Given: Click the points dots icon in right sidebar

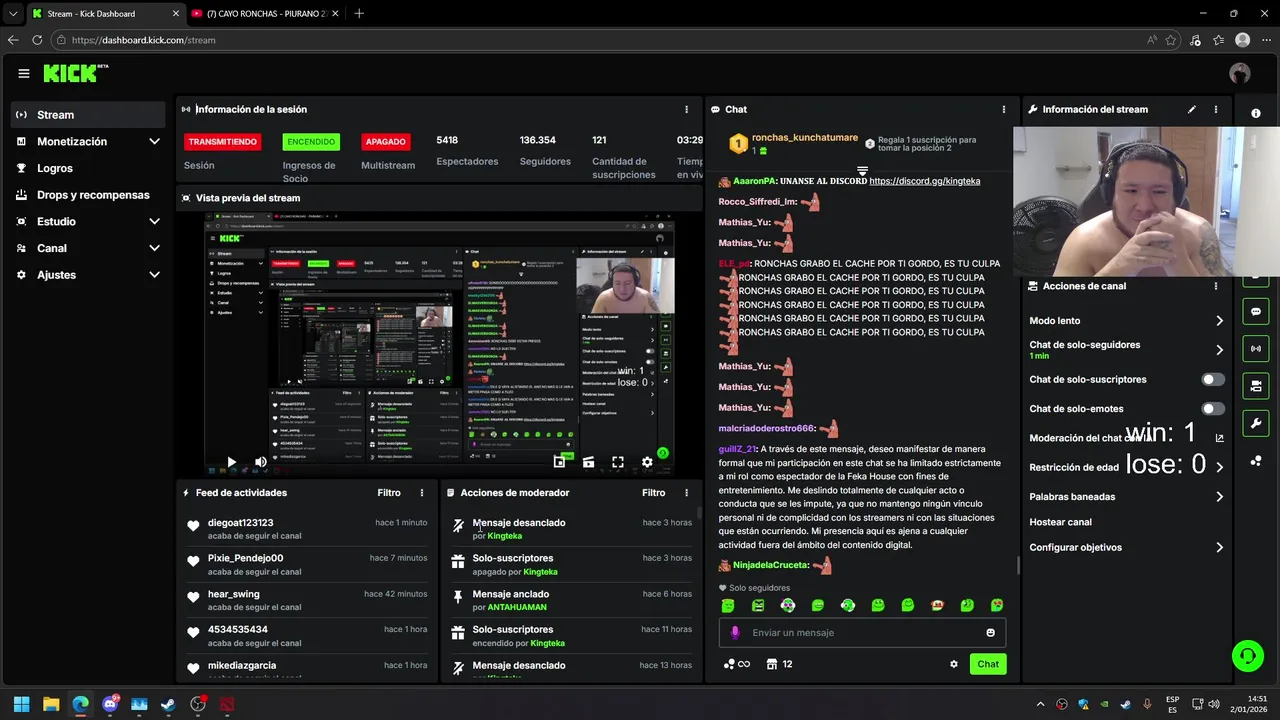Looking at the screenshot, I should pos(1256,460).
